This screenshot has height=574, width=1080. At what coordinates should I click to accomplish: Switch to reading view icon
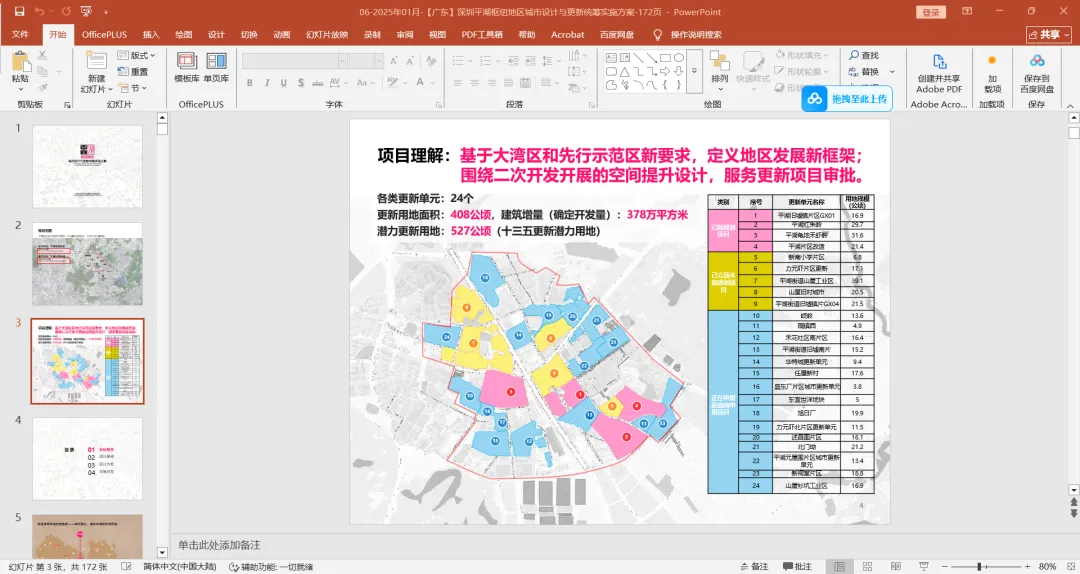pos(895,566)
